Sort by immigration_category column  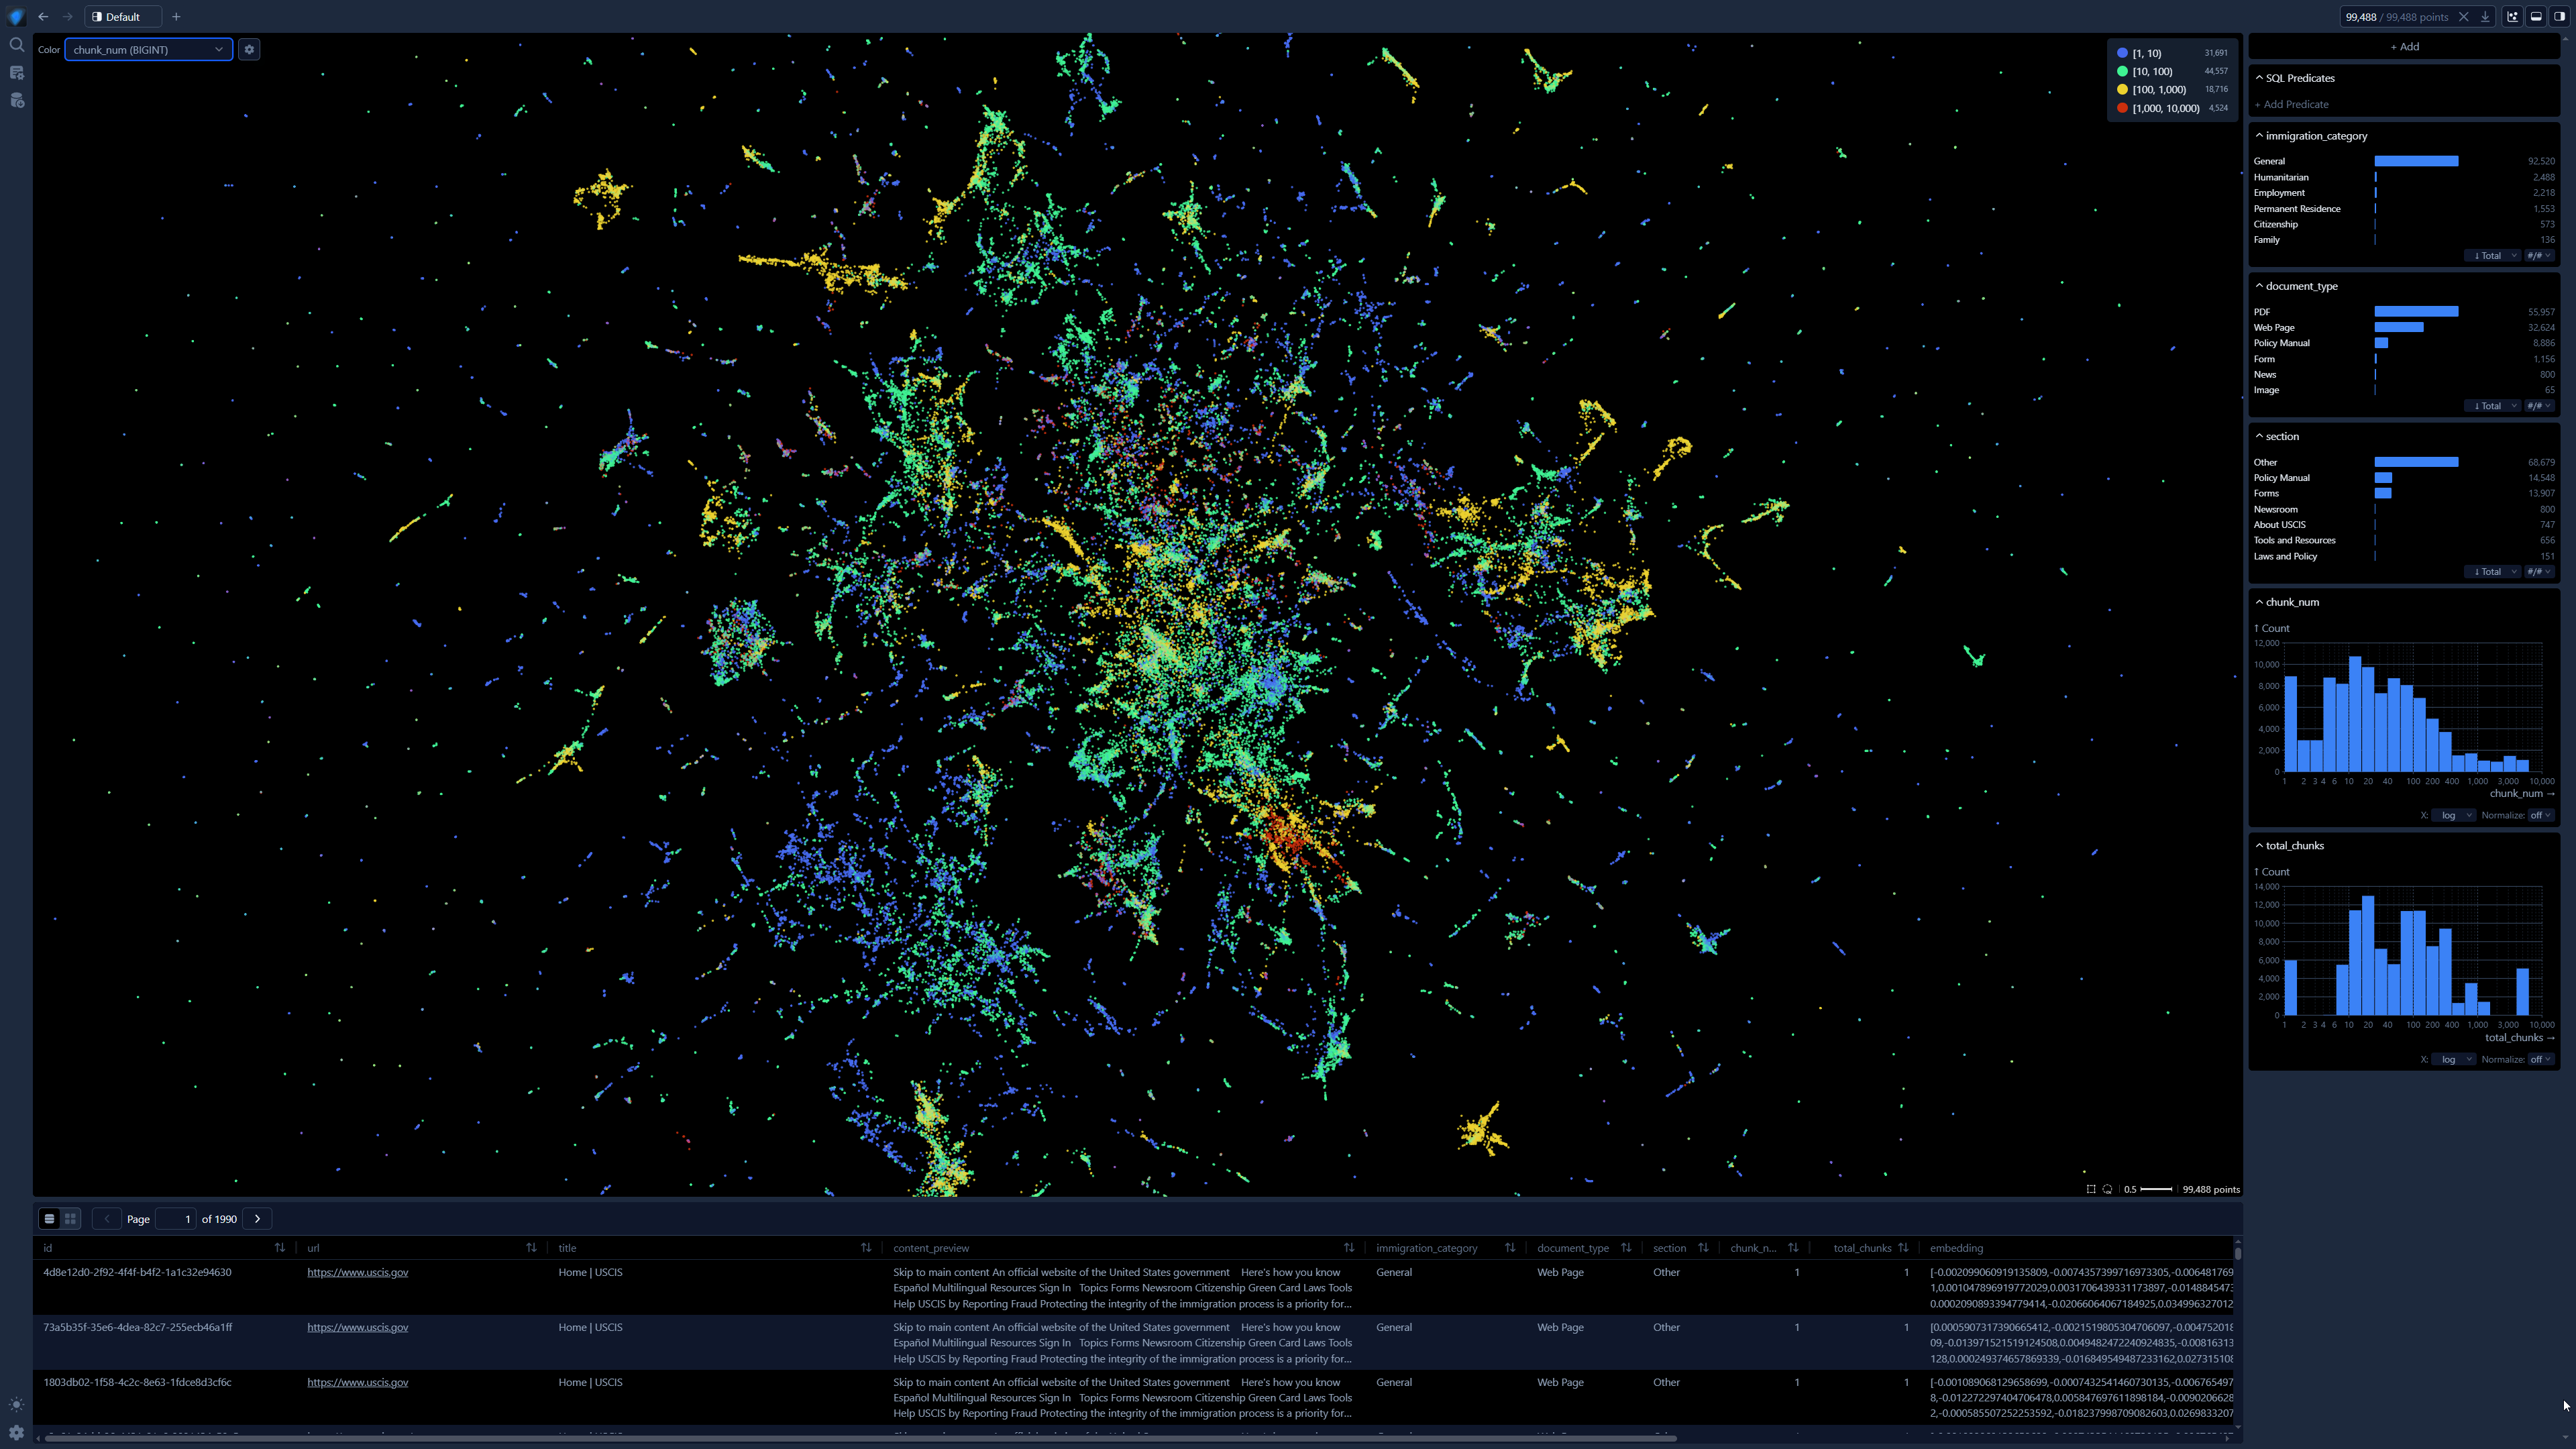coord(1509,1247)
